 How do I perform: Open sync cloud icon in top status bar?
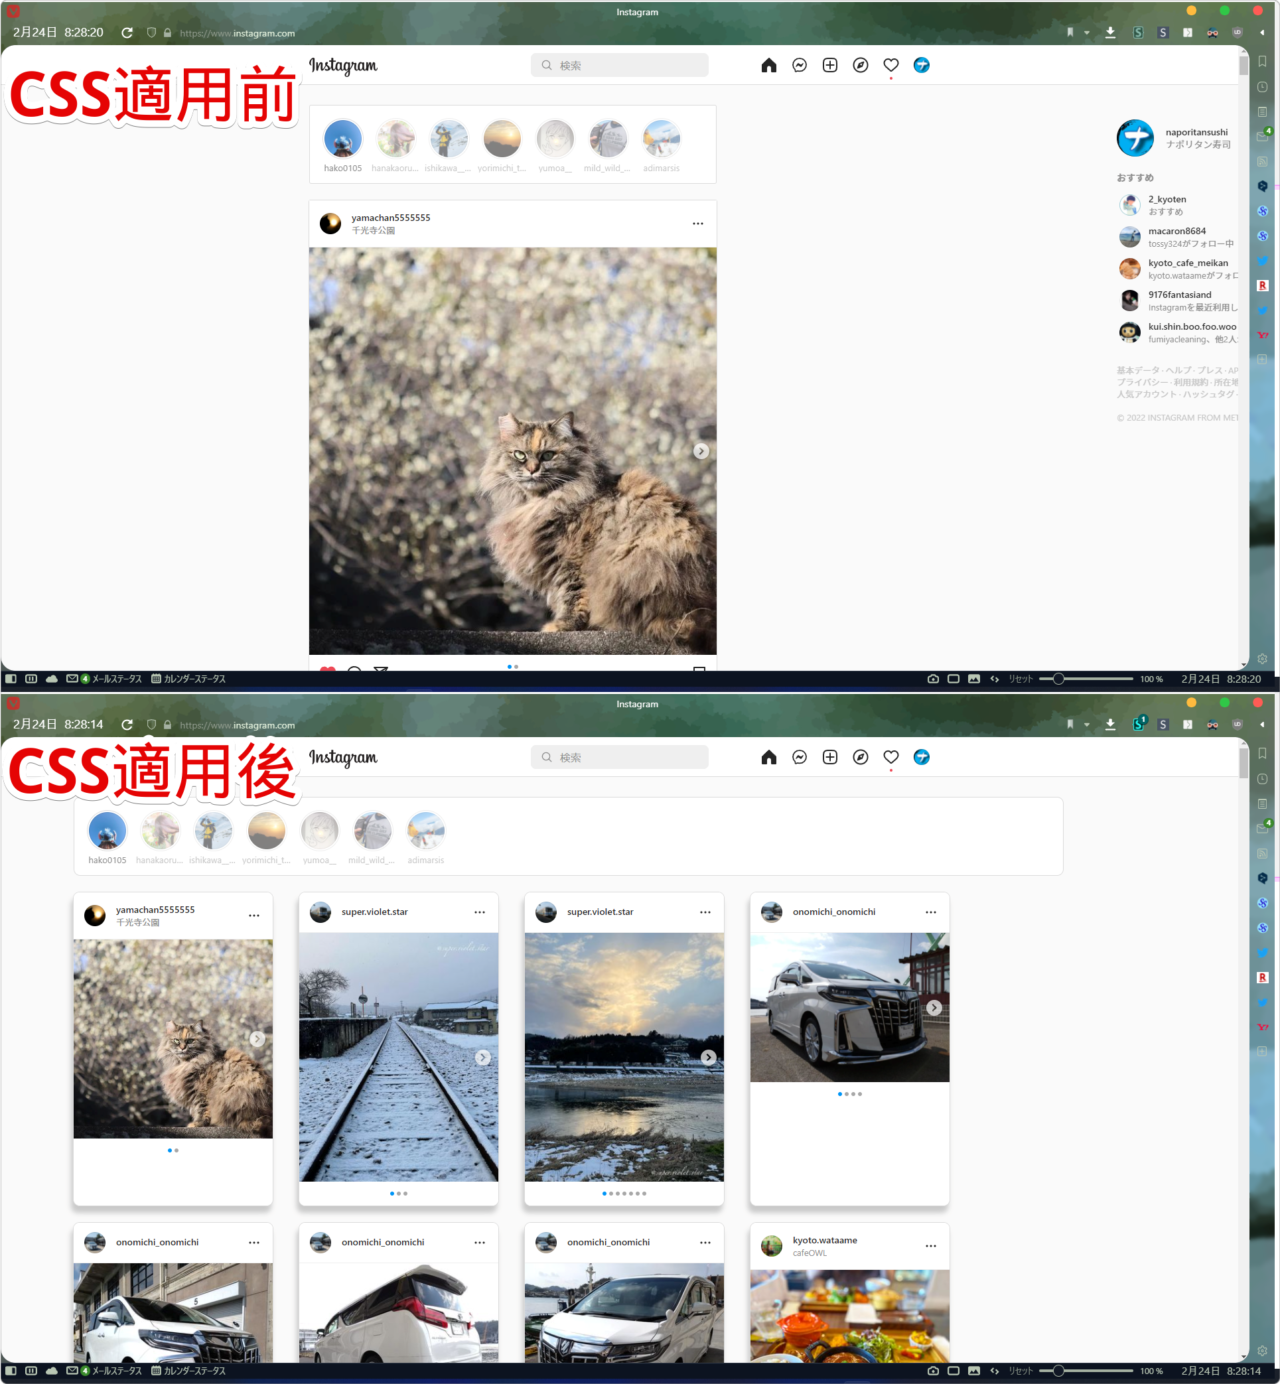(51, 679)
